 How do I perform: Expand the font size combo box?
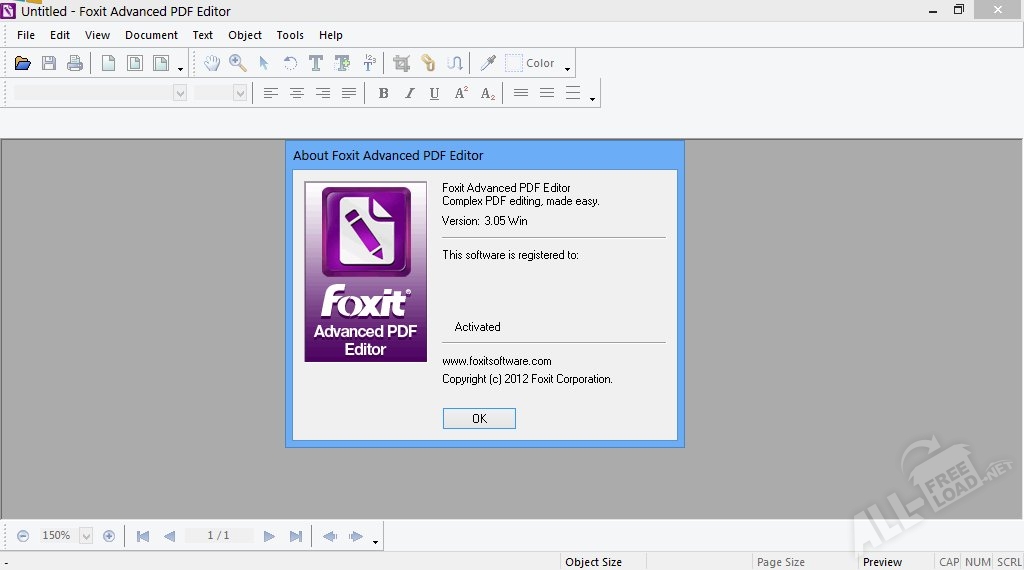[x=240, y=93]
